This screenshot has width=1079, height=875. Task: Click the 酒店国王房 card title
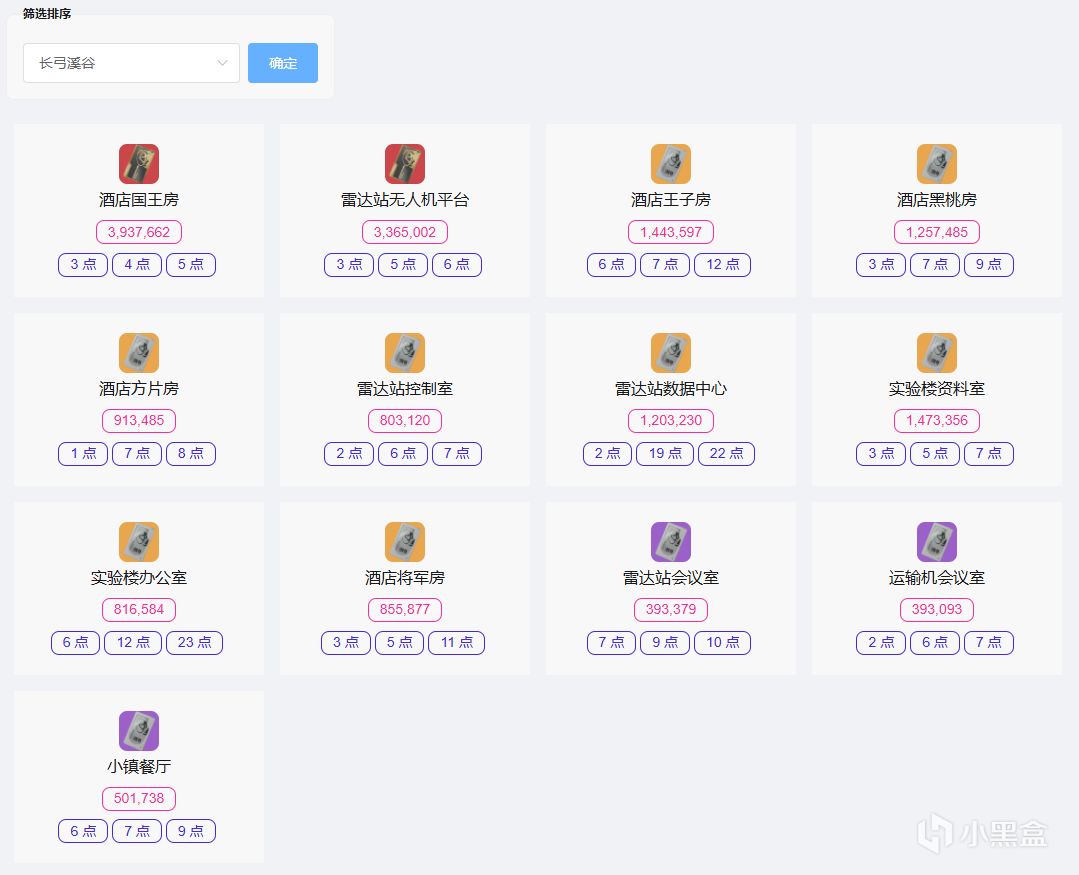[139, 199]
